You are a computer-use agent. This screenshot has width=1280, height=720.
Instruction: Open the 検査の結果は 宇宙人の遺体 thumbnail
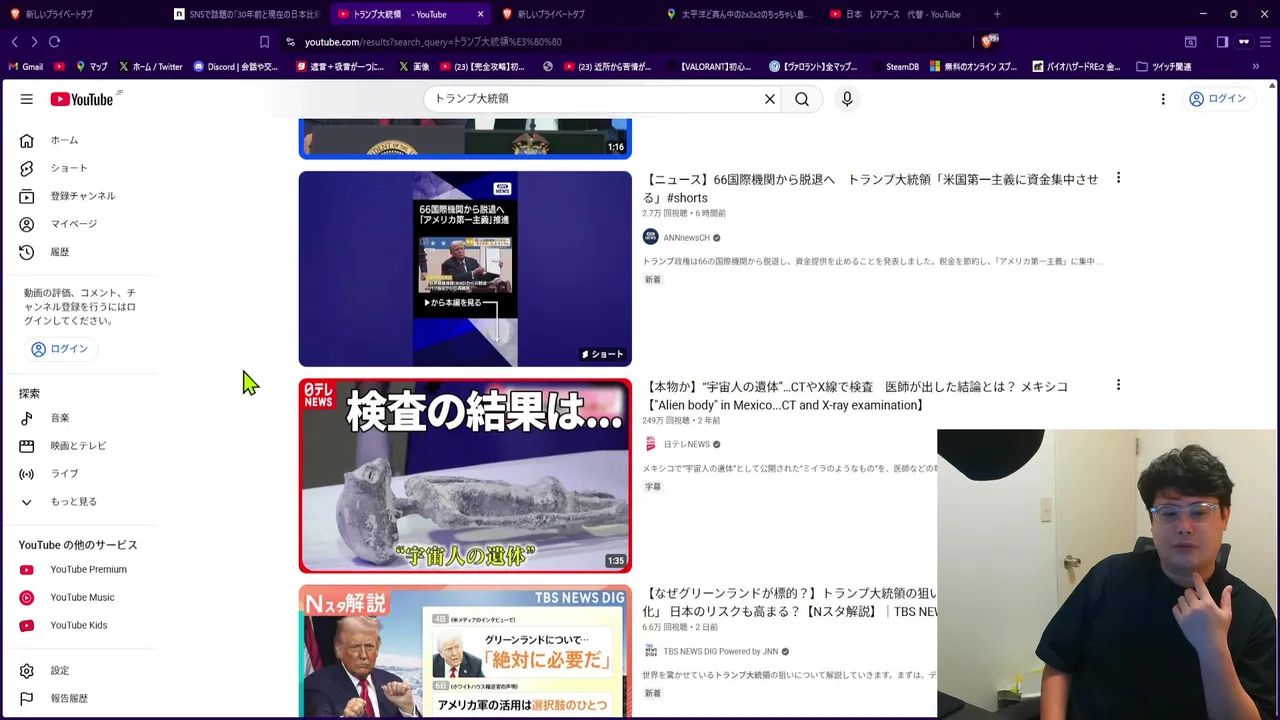(465, 476)
